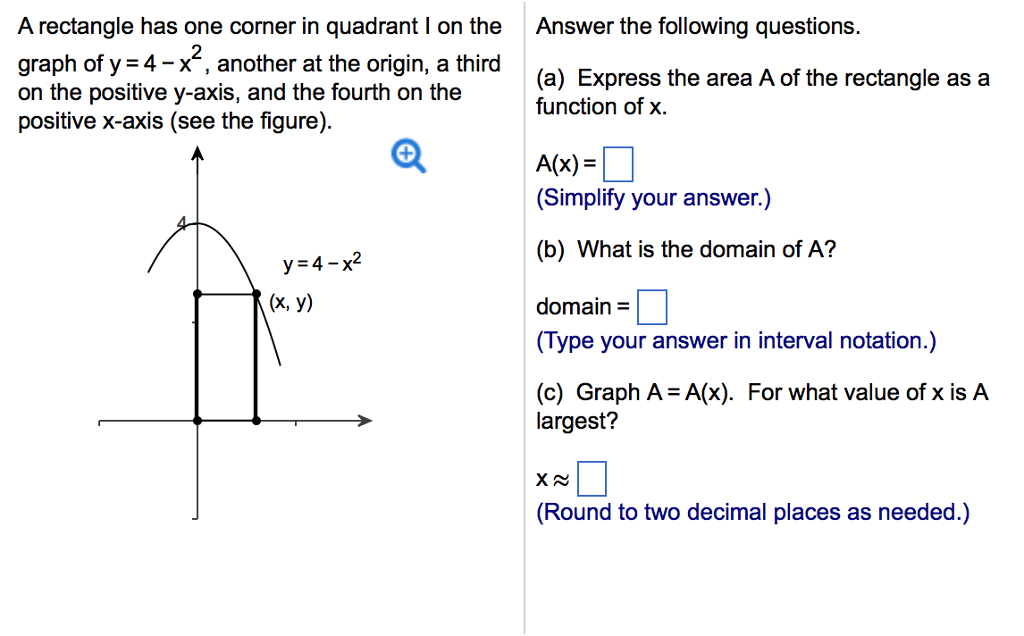Click the vertical divider between panels
This screenshot has width=1024, height=636.
523,318
